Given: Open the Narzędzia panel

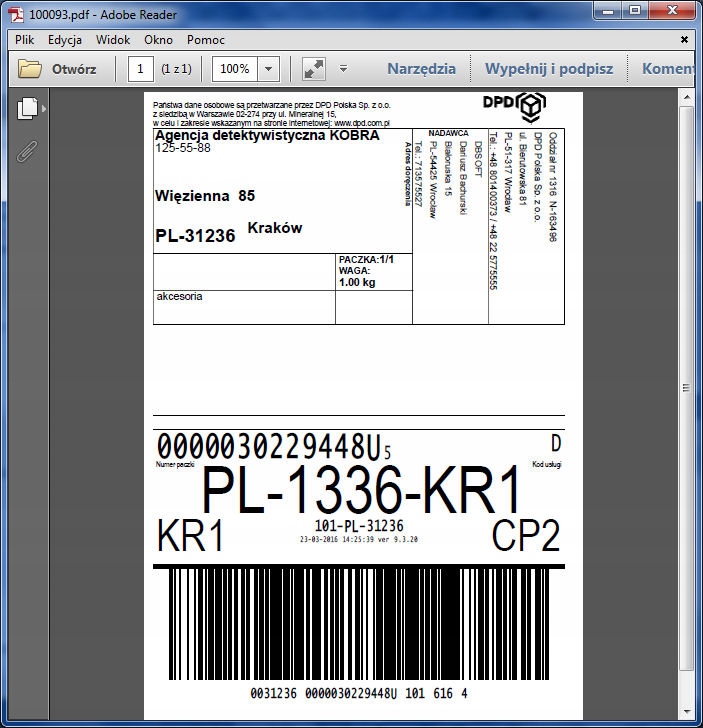Looking at the screenshot, I should coord(421,69).
